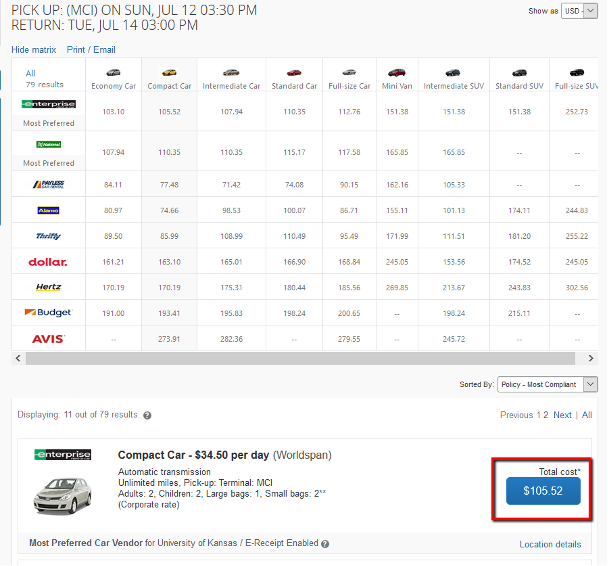
Task: Select the Hertz logo row
Action: pos(48,287)
